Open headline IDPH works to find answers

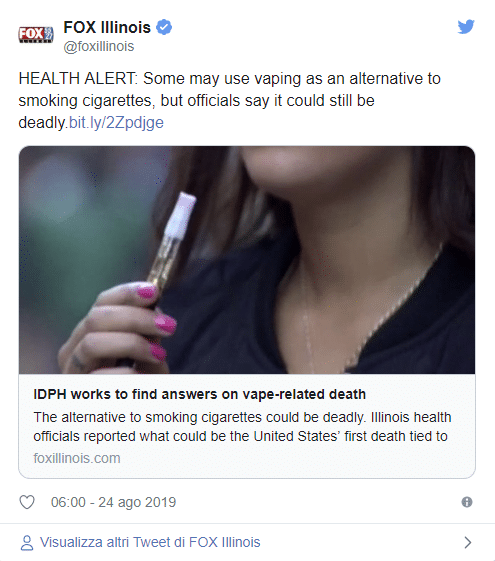[200, 394]
